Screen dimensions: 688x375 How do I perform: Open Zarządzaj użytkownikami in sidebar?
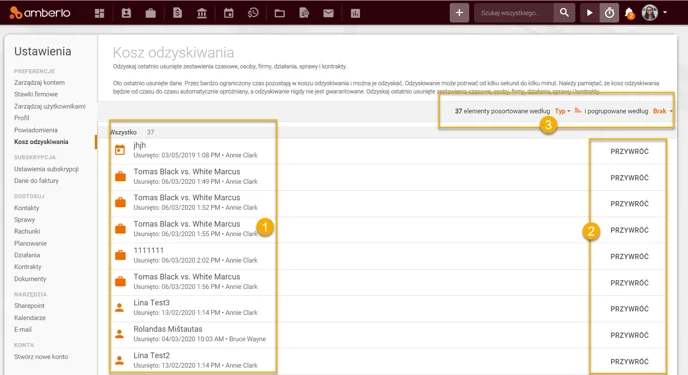tap(50, 106)
